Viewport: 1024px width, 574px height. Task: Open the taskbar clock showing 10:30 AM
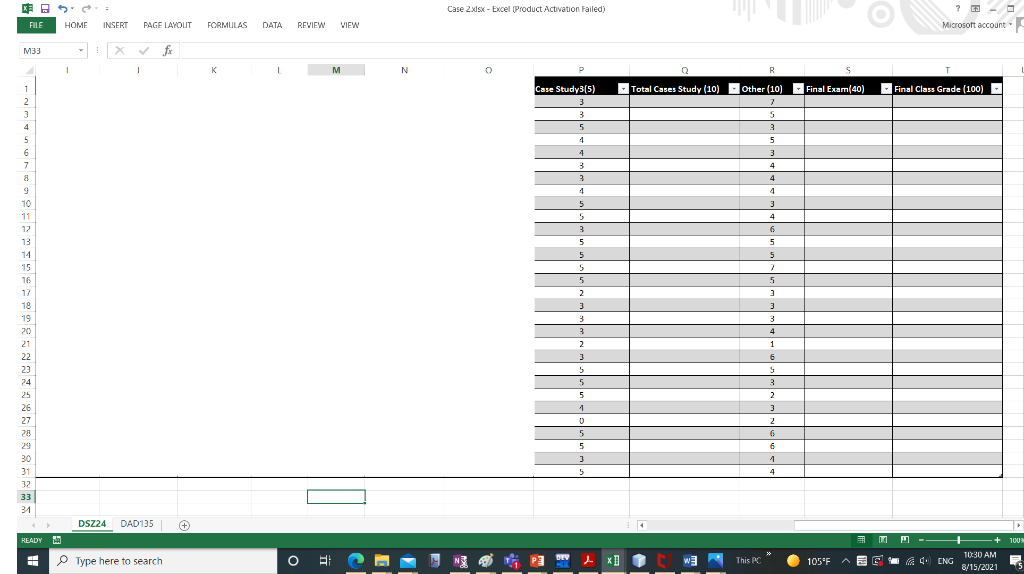pyautogui.click(x=979, y=560)
